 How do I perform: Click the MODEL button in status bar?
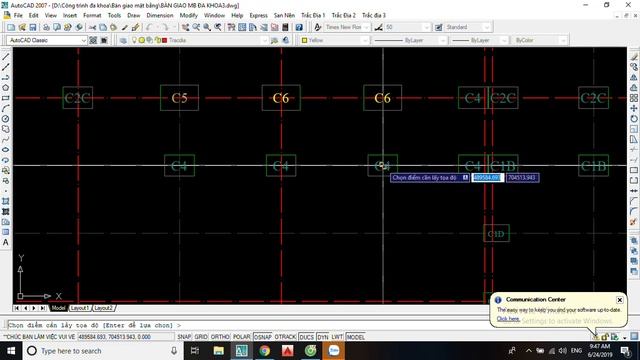coord(356,337)
